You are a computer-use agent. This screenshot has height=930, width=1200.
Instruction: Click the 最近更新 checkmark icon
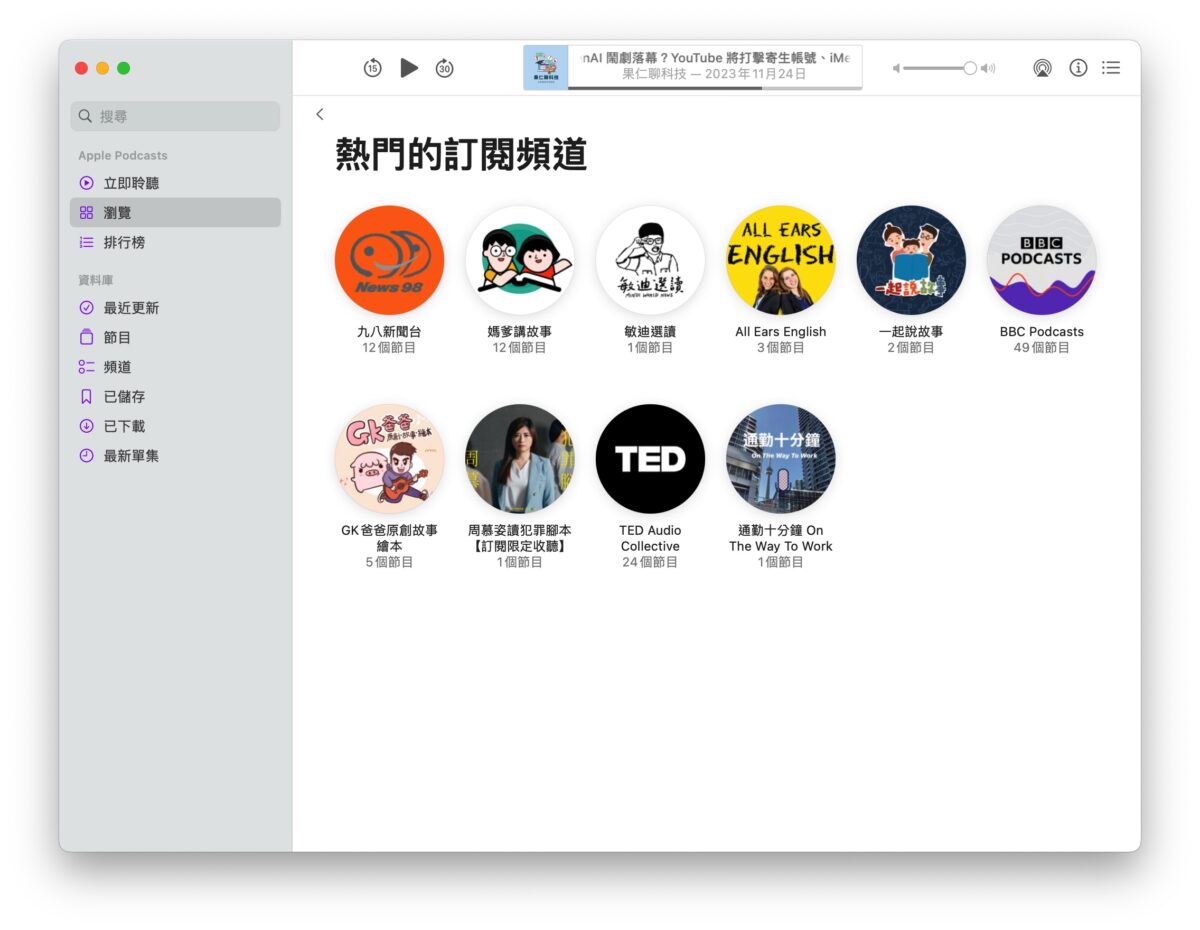(x=86, y=308)
